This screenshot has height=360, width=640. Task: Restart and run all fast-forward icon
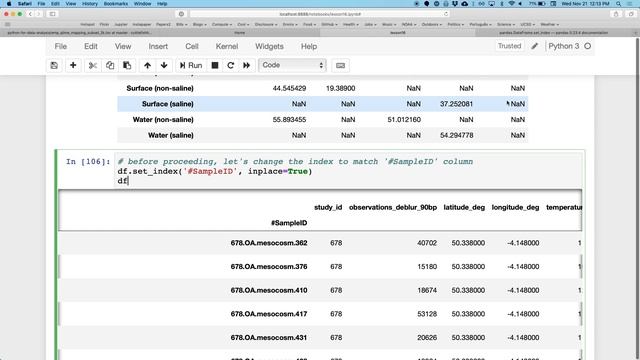[x=247, y=65]
